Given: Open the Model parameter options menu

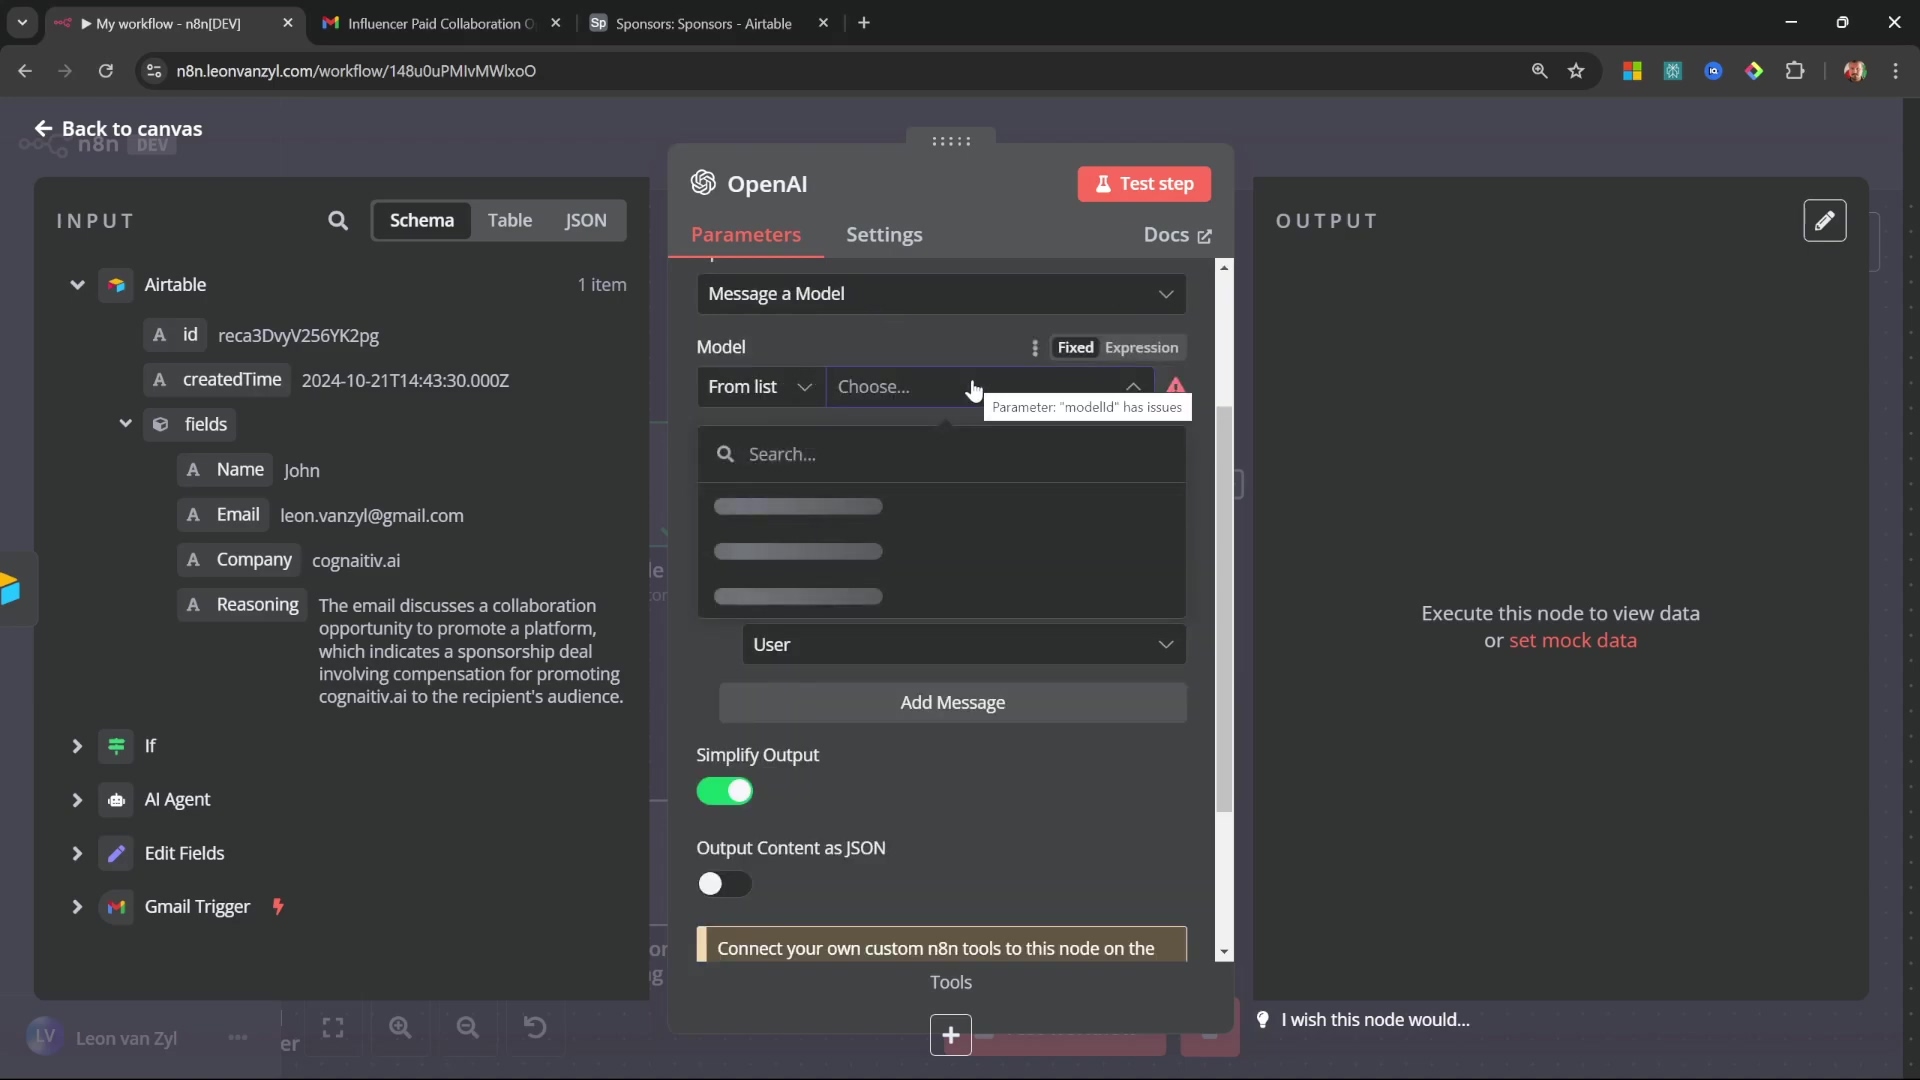Looking at the screenshot, I should (x=1034, y=348).
